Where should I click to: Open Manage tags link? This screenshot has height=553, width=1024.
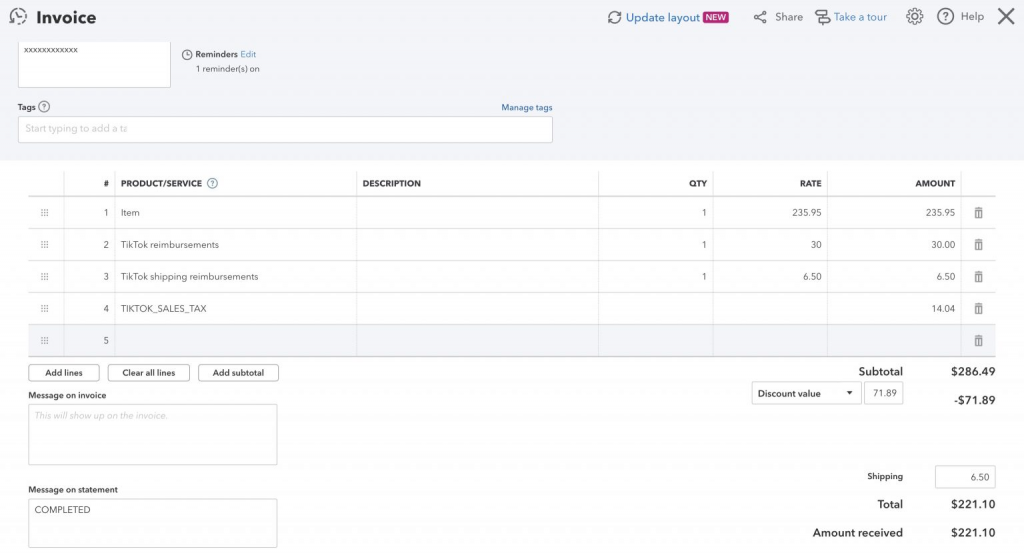point(526,107)
